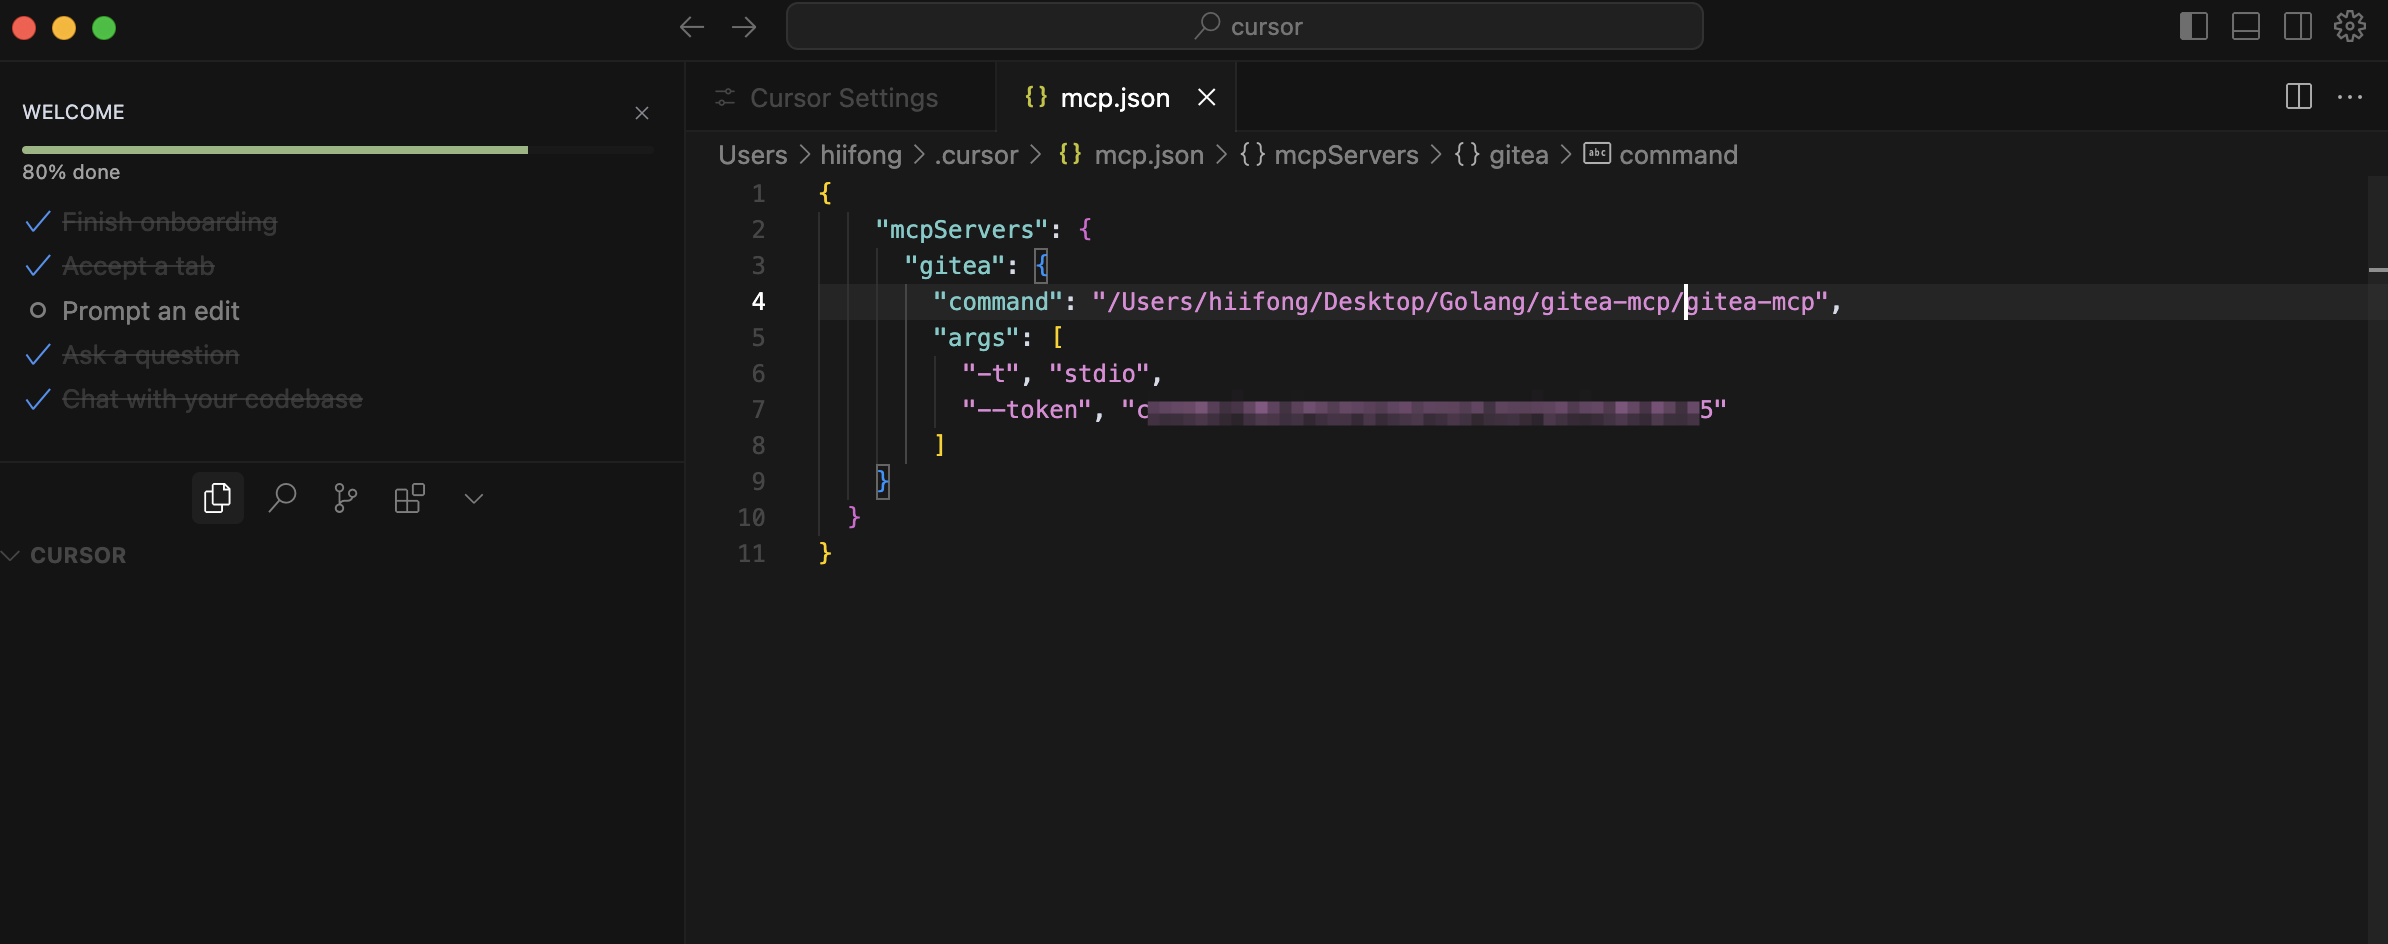Open the Search panel magnifier icon
This screenshot has width=2388, height=944.
282,498
